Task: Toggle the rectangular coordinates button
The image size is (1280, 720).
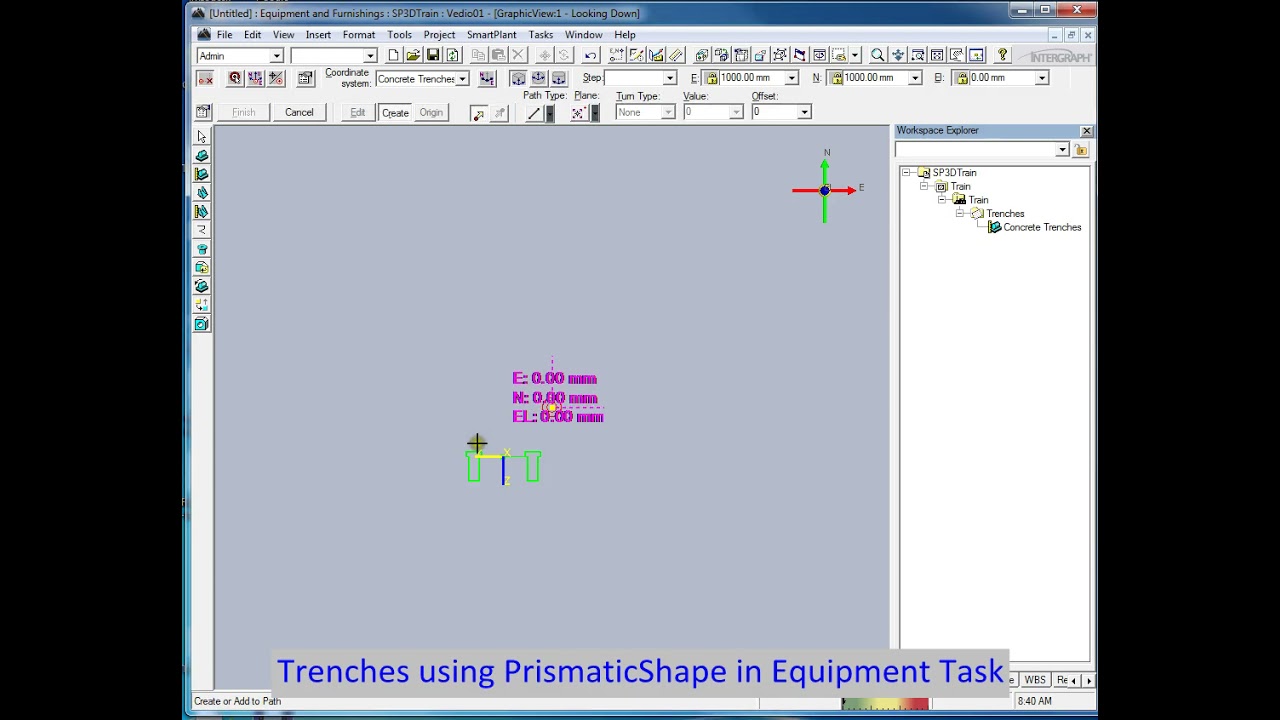Action: click(x=518, y=78)
